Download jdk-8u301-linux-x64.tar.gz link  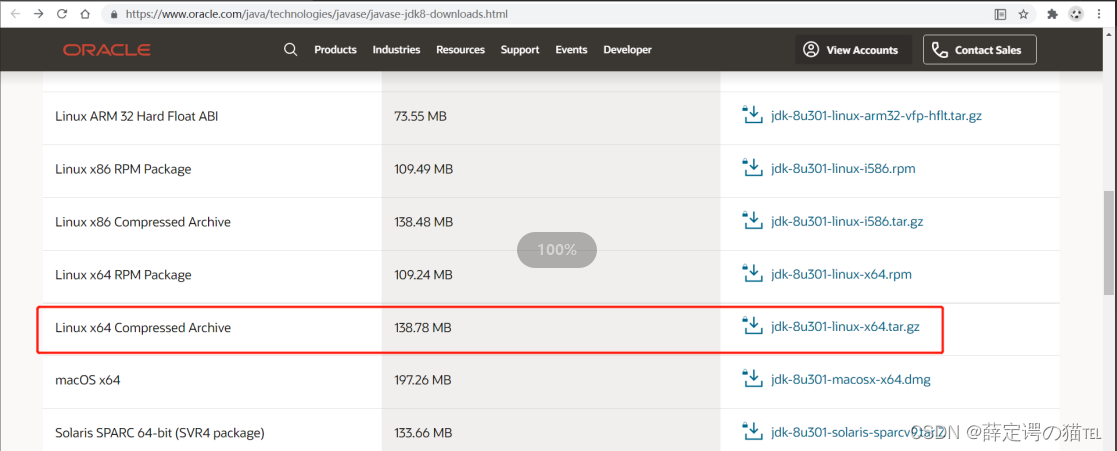[x=845, y=328]
